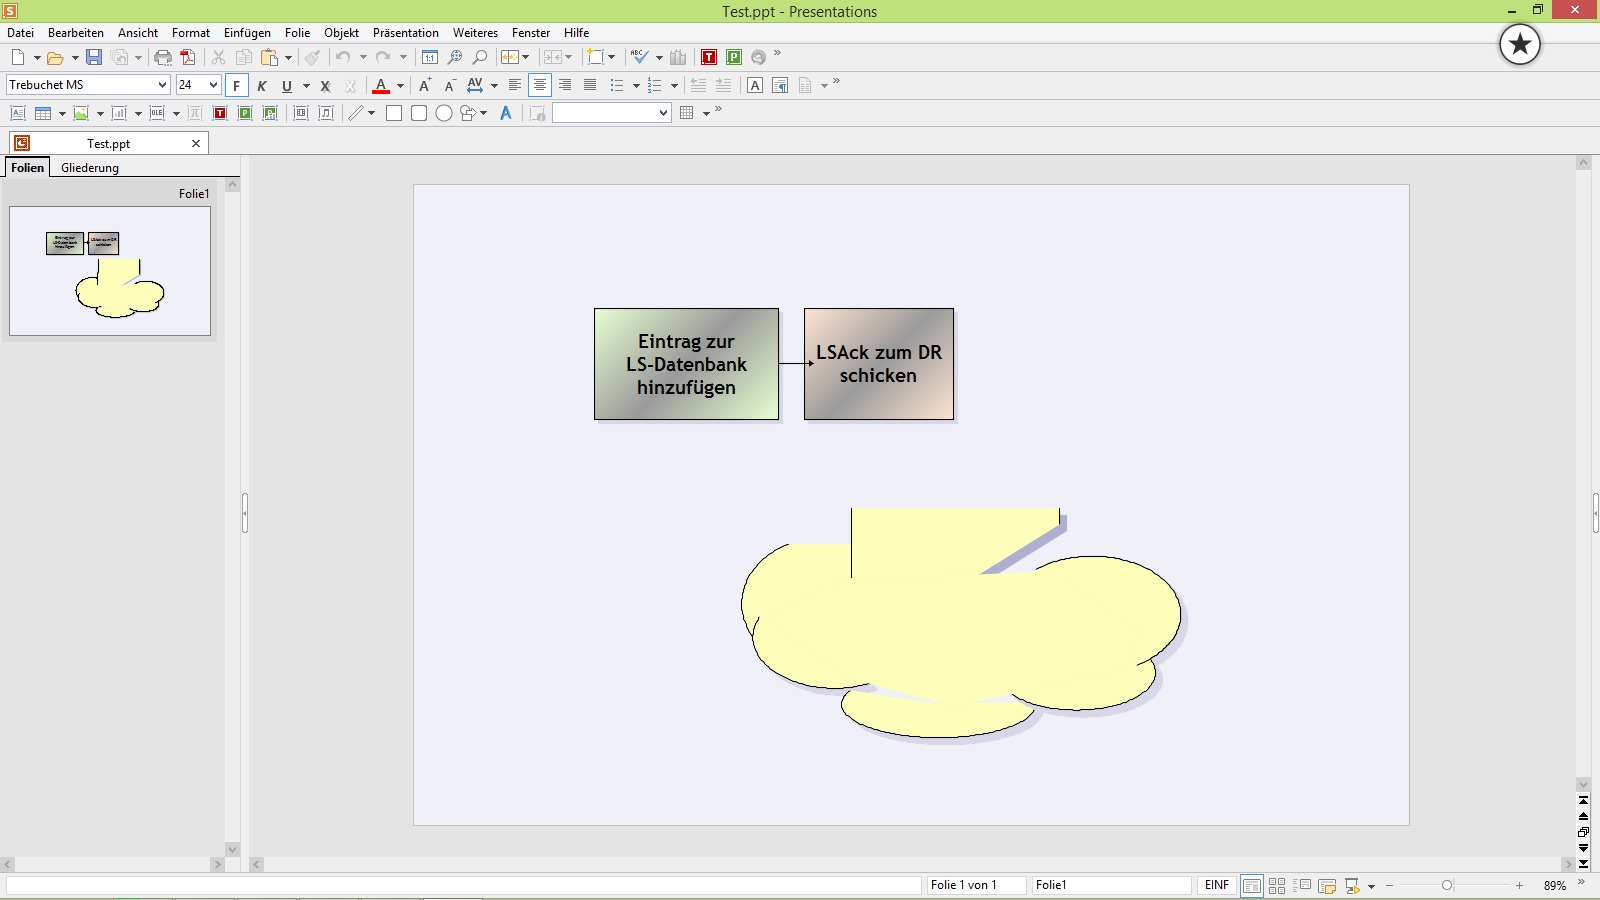Select the Folien tab
Image resolution: width=1600 pixels, height=900 pixels.
pos(28,168)
